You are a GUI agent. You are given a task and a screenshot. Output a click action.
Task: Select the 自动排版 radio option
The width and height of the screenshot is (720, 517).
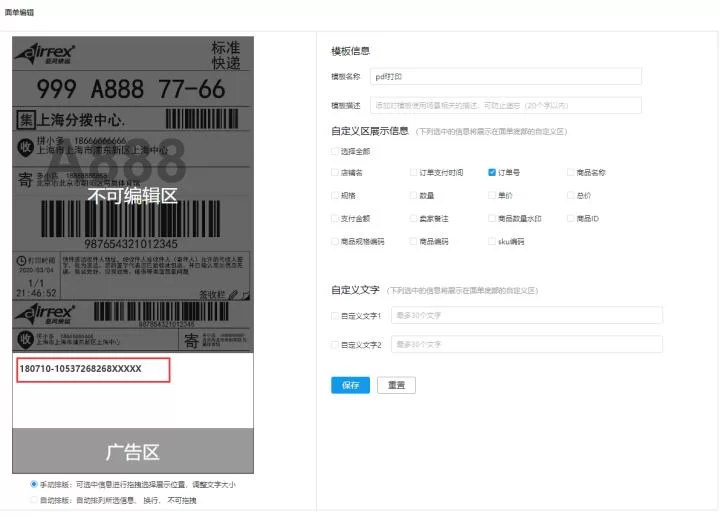click(34, 500)
